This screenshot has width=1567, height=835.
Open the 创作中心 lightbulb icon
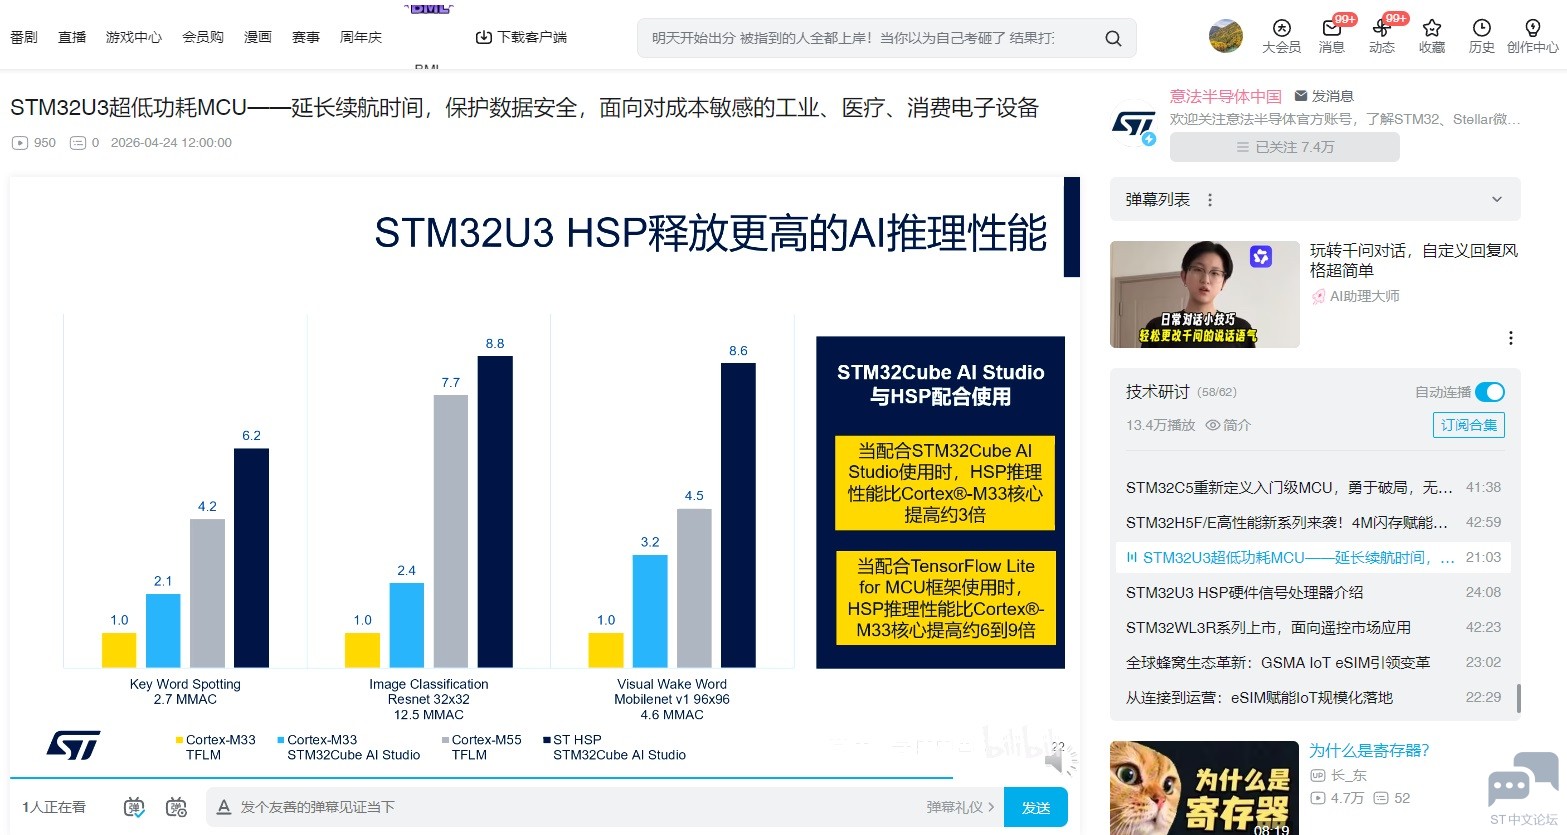point(1532,35)
